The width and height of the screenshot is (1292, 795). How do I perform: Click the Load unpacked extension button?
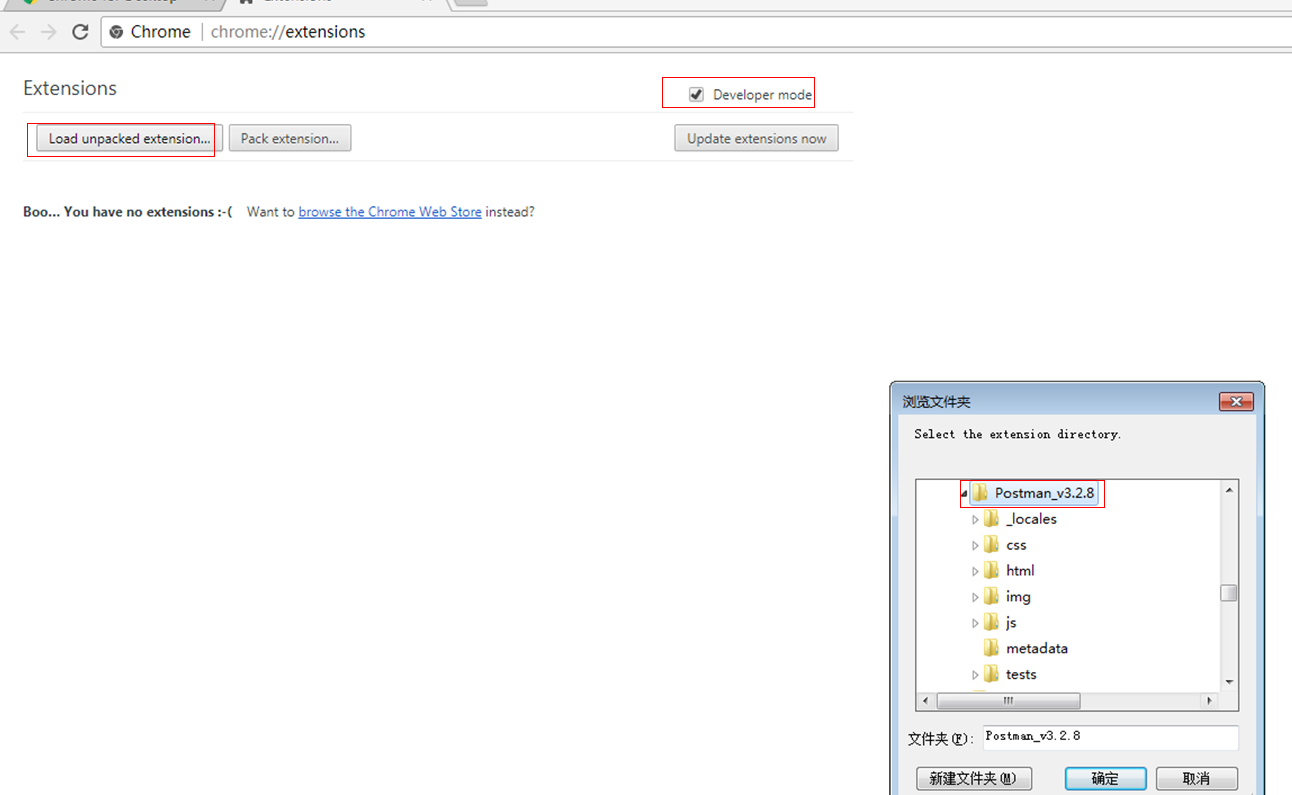(x=130, y=138)
